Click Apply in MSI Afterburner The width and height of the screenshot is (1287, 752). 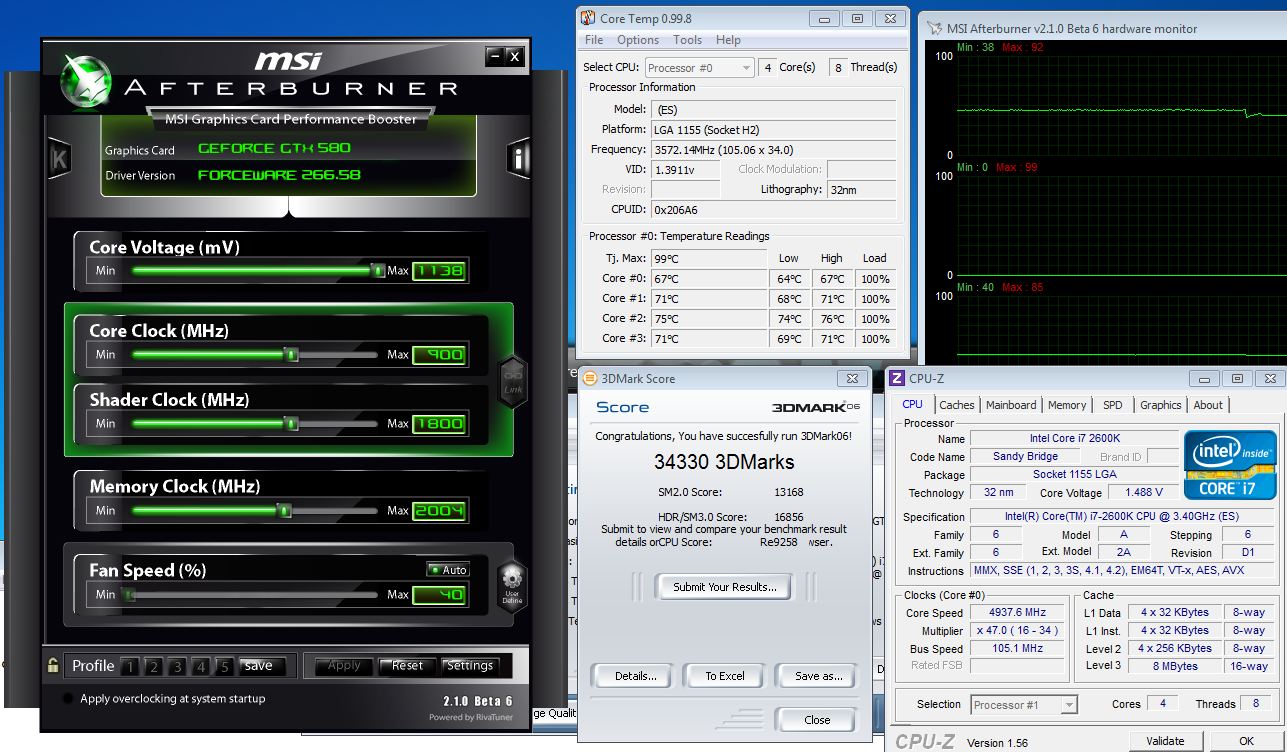[x=344, y=666]
